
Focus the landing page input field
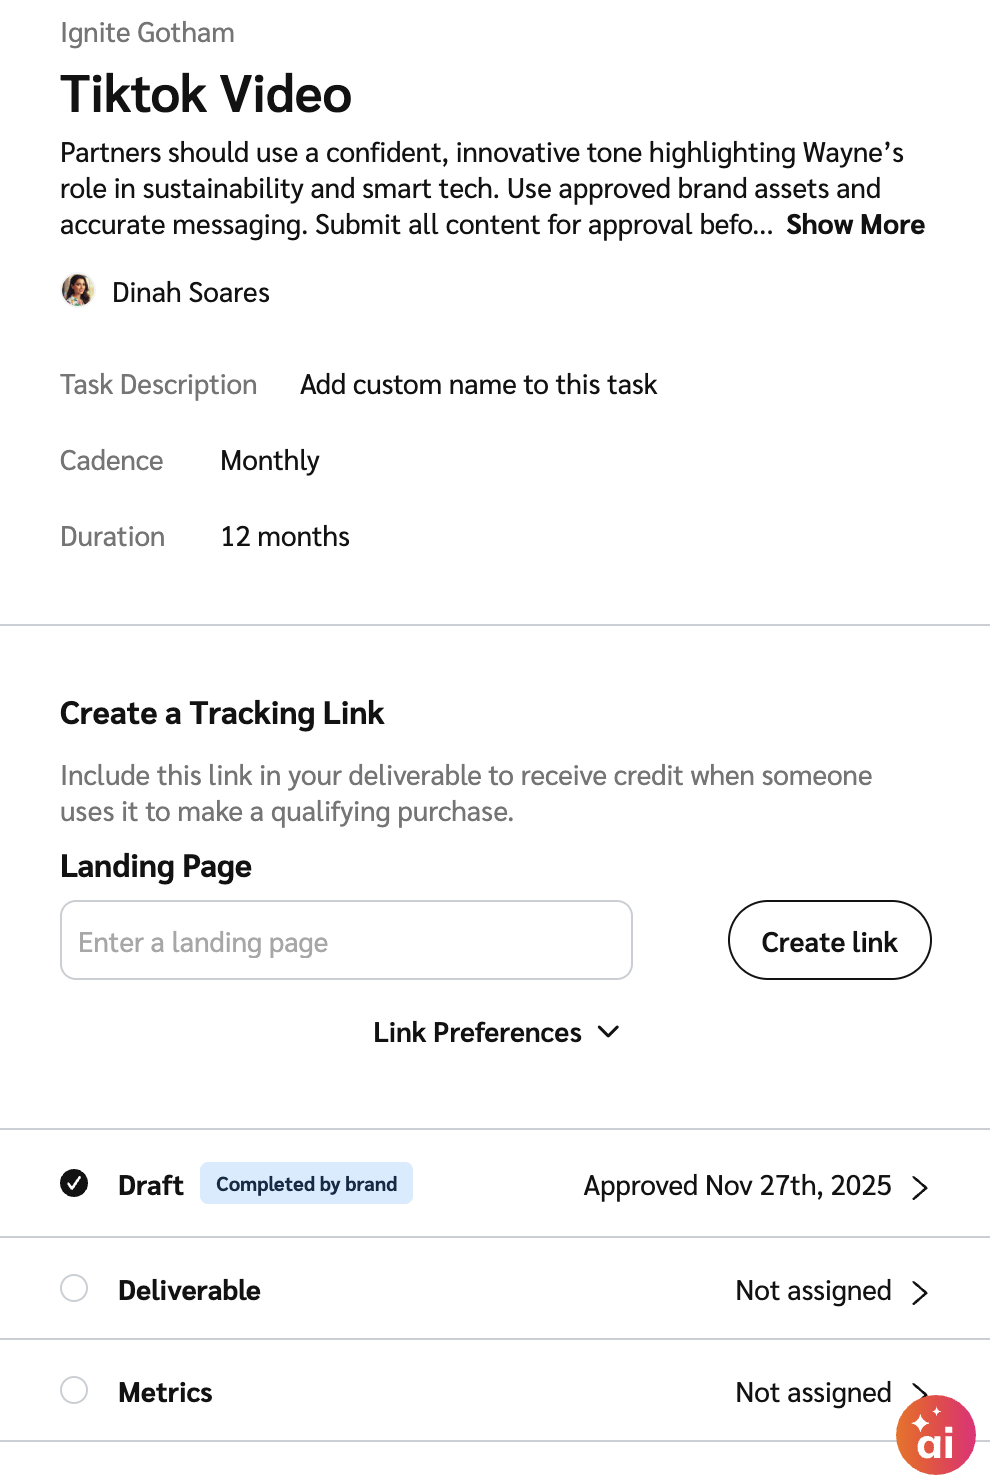[346, 941]
